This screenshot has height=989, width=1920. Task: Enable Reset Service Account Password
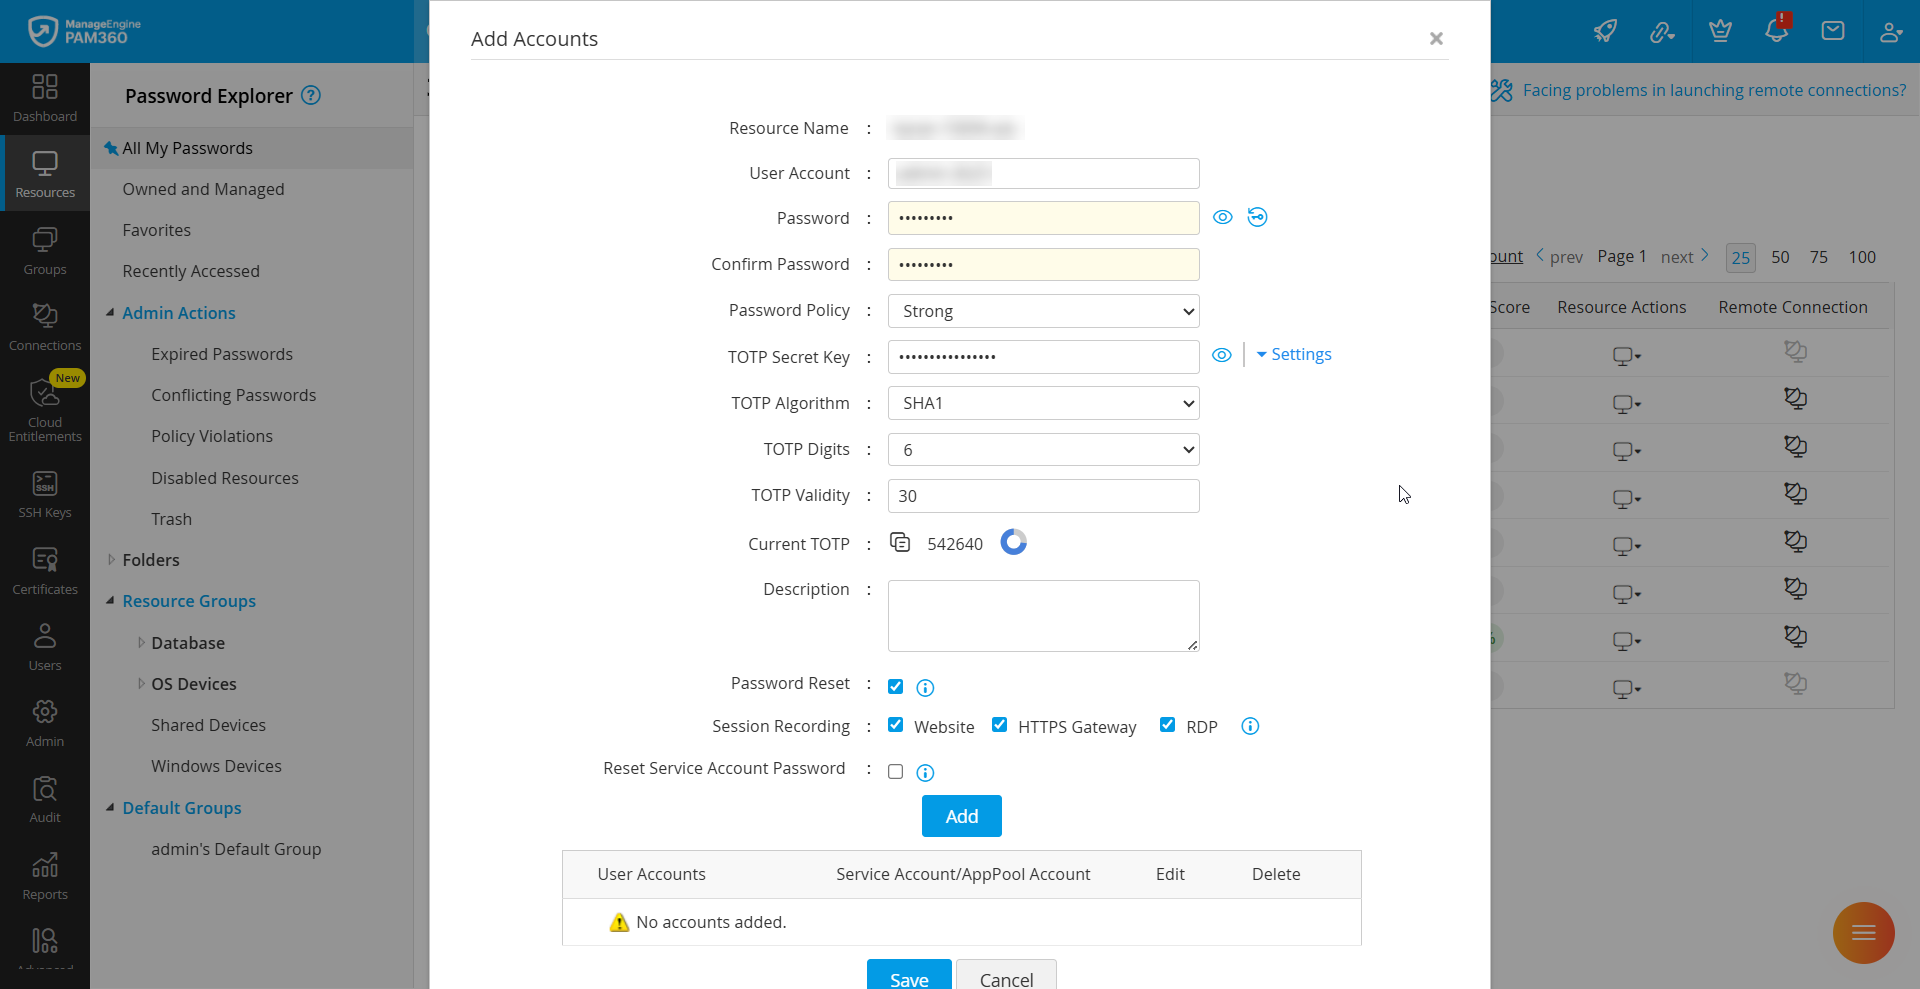pyautogui.click(x=895, y=771)
